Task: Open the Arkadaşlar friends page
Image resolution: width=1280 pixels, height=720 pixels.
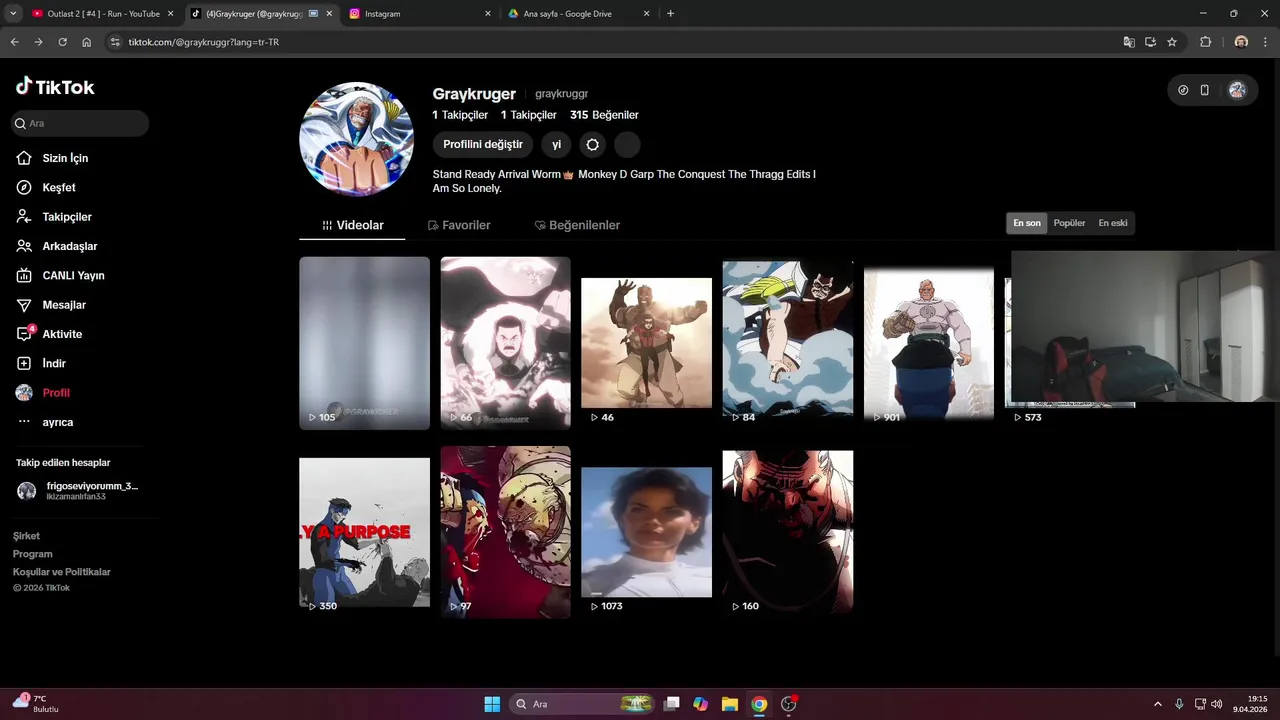Action: pyautogui.click(x=69, y=246)
